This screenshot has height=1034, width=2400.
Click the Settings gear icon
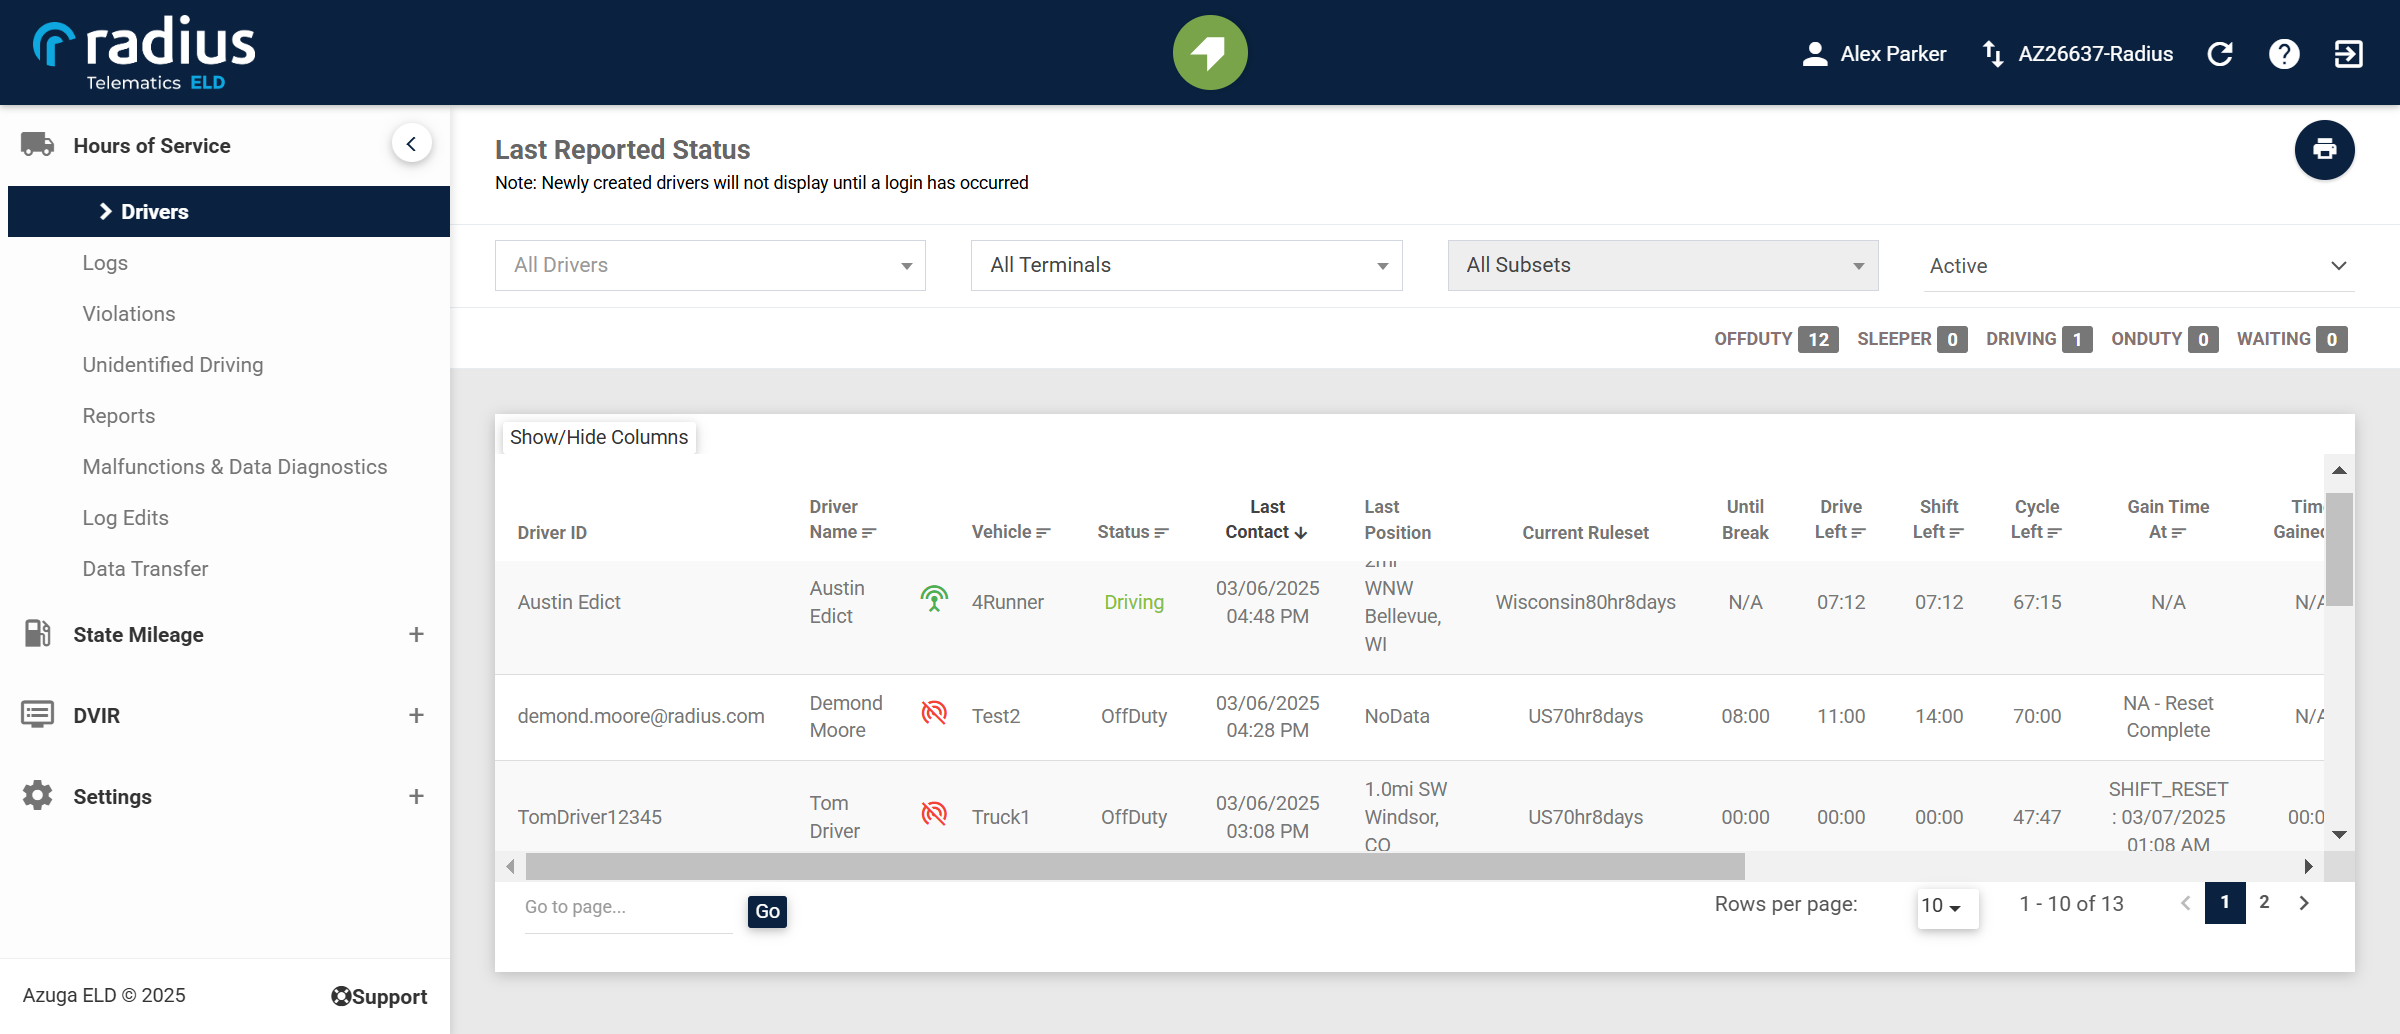[x=38, y=795]
